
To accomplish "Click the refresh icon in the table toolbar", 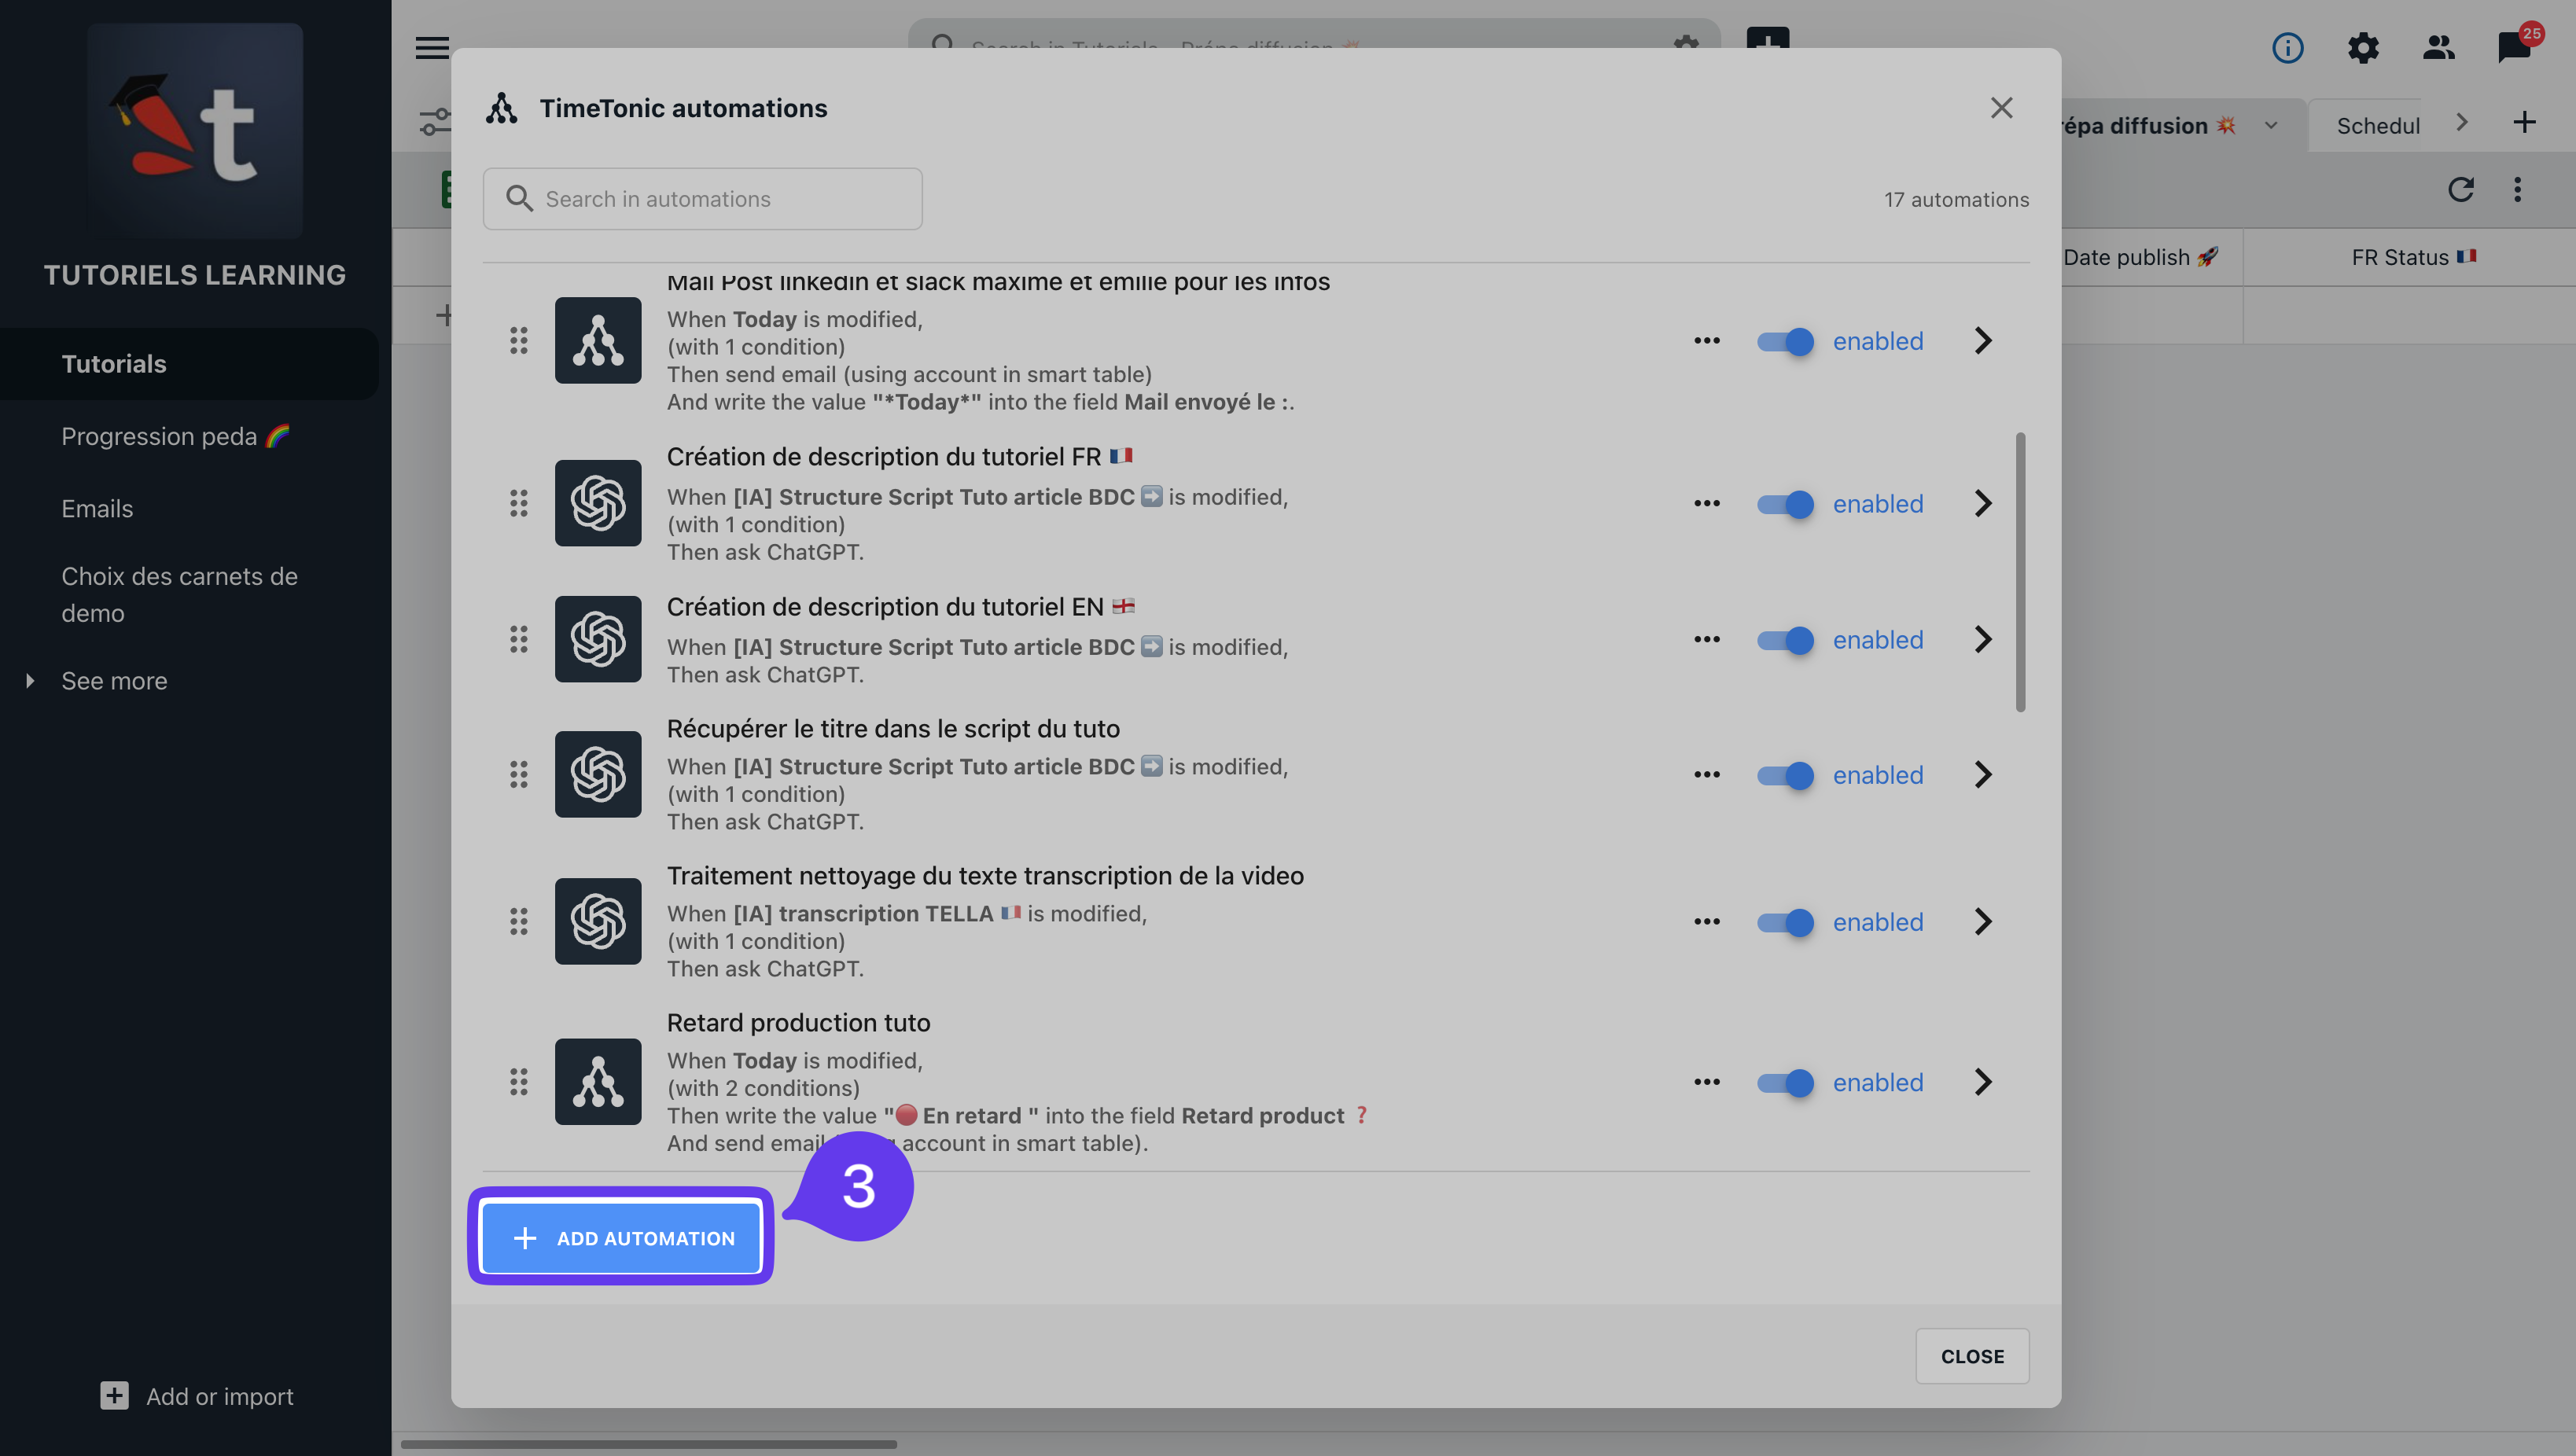I will [x=2460, y=189].
